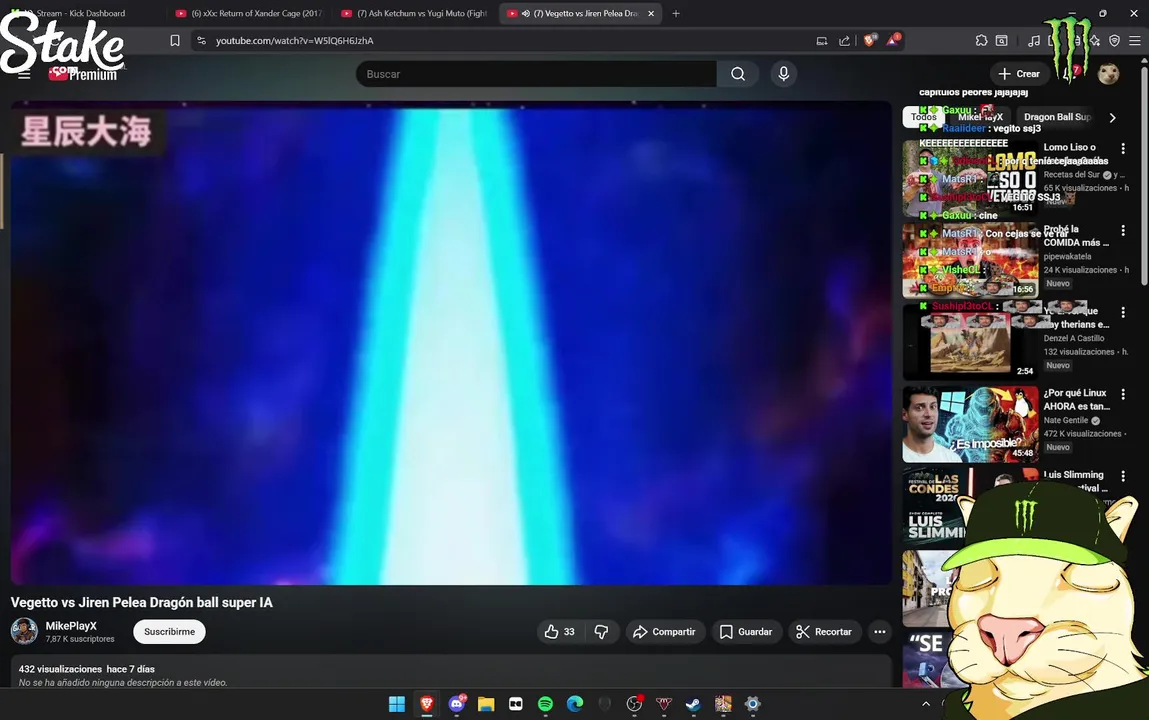Open the browser main menu icon
Image resolution: width=1149 pixels, height=720 pixels.
coord(1134,41)
